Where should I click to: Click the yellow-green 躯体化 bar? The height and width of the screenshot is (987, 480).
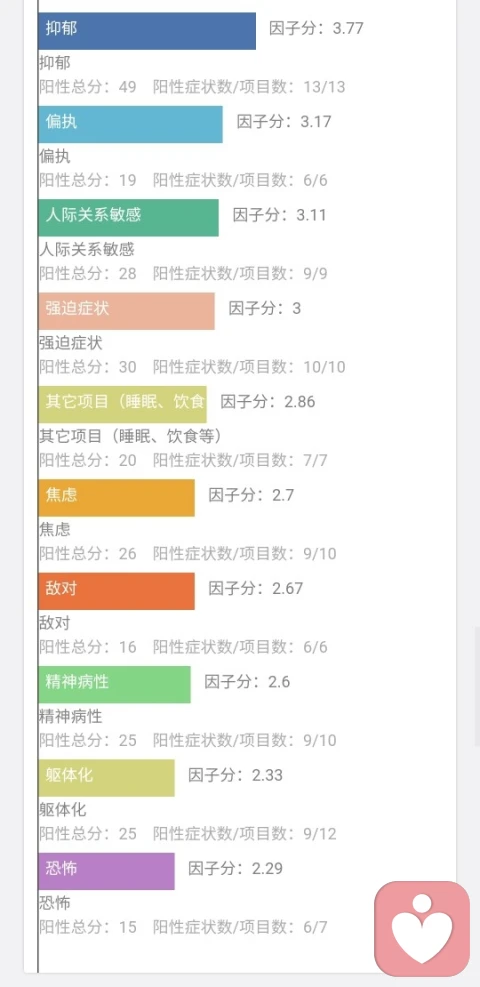106,778
